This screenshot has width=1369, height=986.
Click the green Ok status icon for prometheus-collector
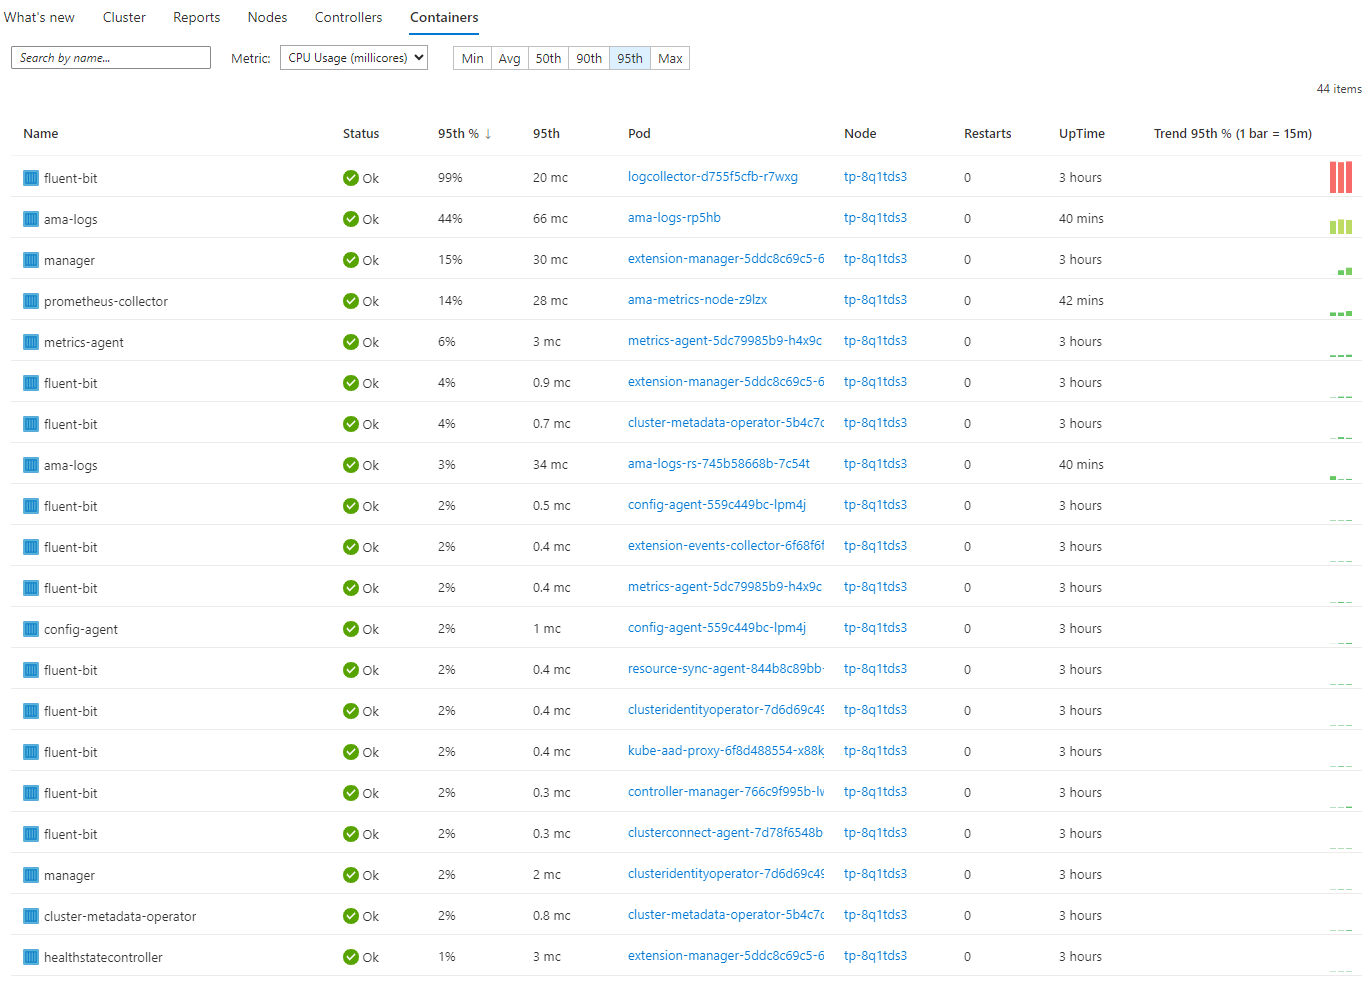tap(351, 301)
